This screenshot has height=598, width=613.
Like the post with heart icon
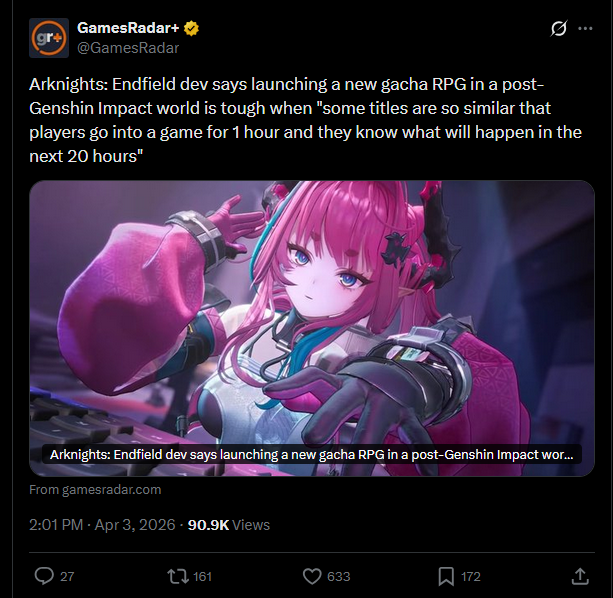(312, 577)
